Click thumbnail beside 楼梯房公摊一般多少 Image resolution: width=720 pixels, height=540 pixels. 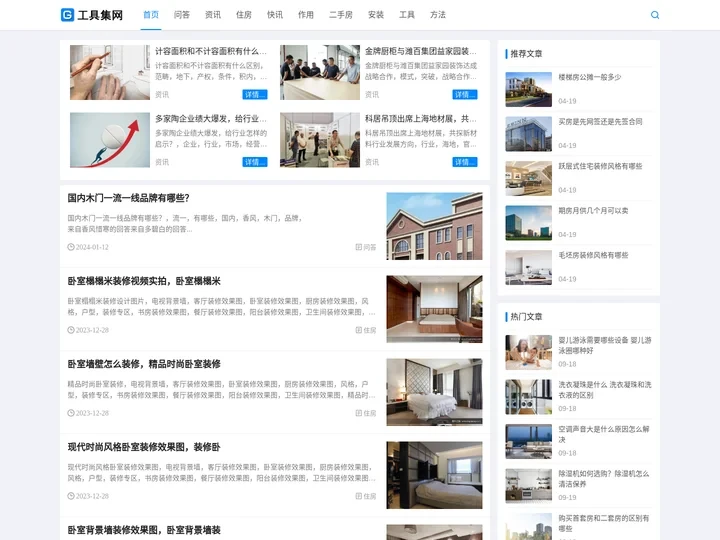click(529, 89)
